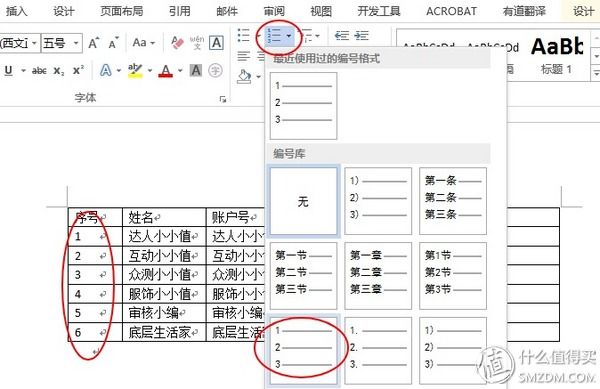Image resolution: width=600 pixels, height=389 pixels.
Task: Open the font color dropdown arrow
Action: tap(180, 70)
